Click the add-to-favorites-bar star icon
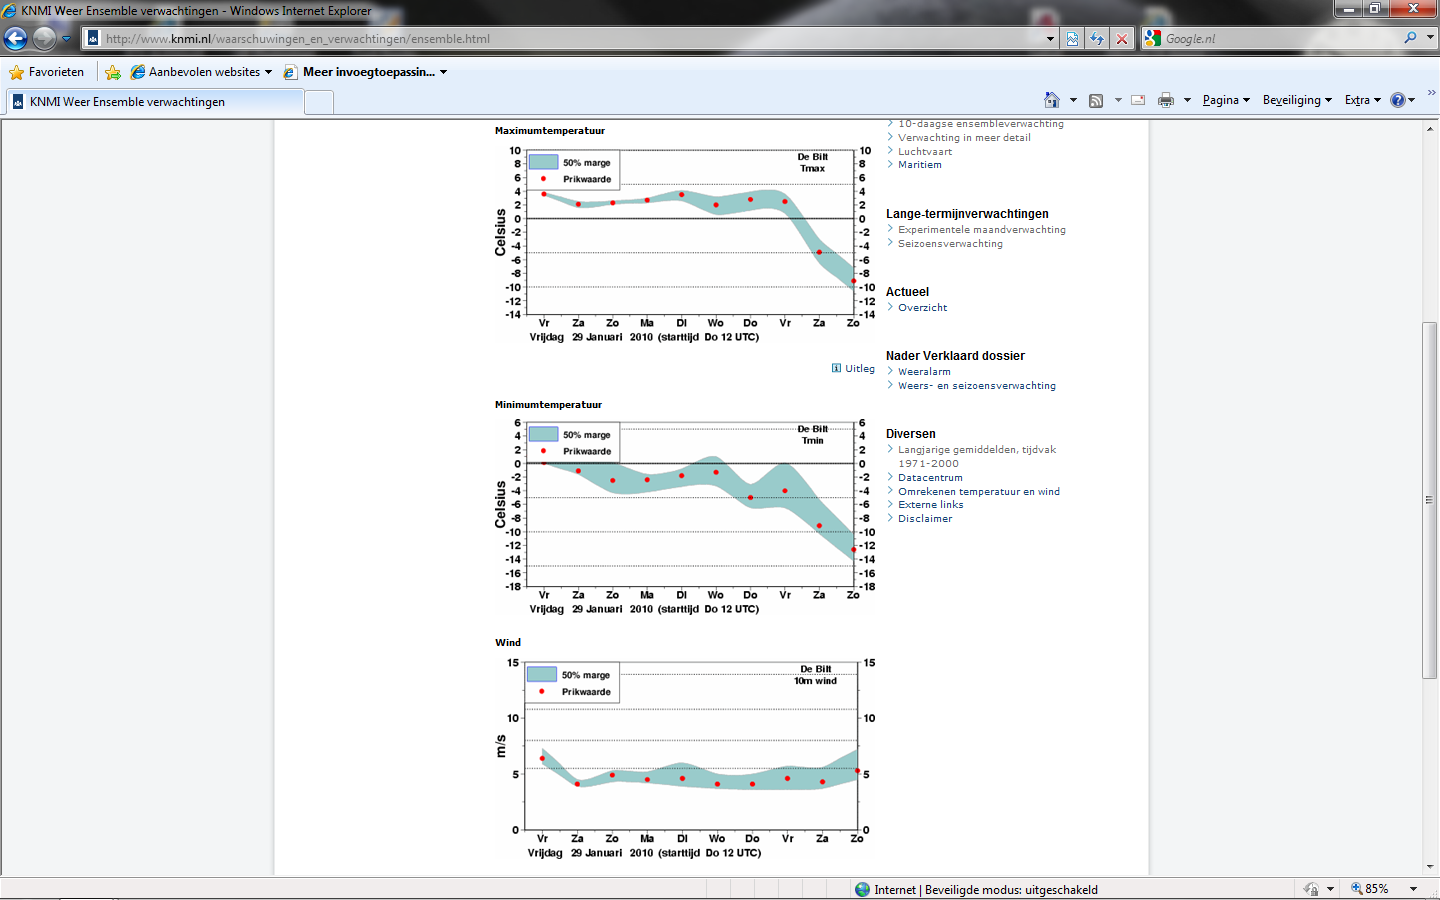 click(113, 72)
